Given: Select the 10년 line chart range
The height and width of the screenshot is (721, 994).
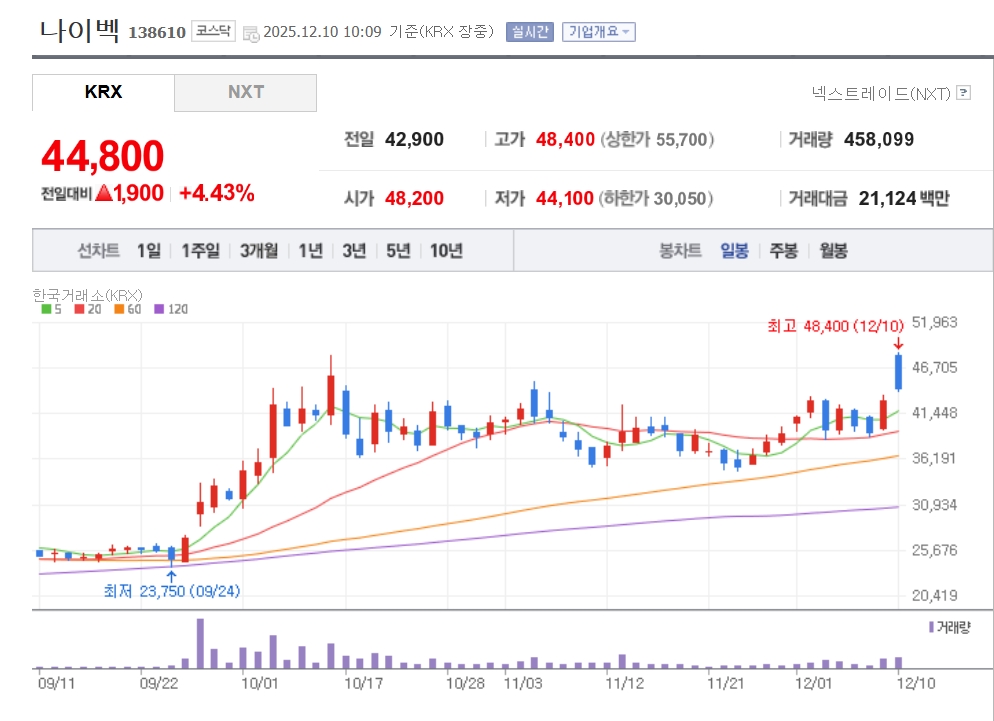Looking at the screenshot, I should click(446, 251).
